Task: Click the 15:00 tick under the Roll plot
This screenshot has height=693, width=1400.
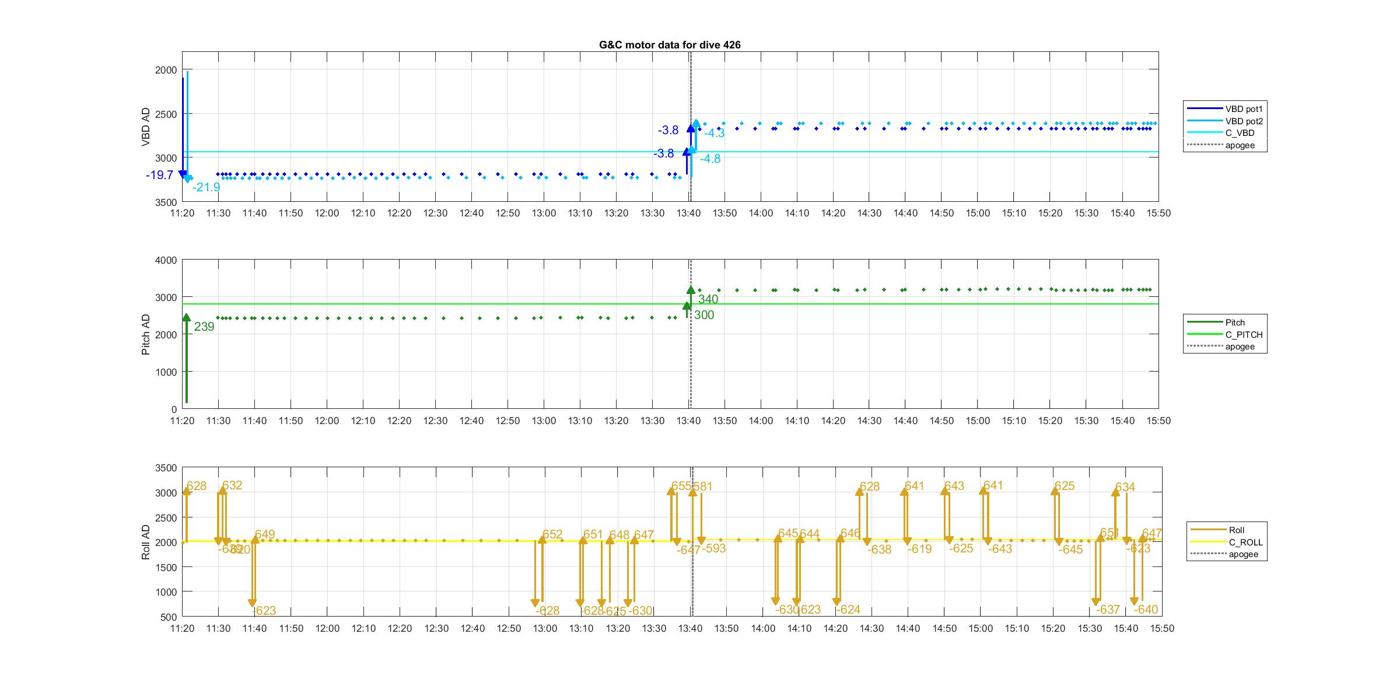Action: coord(980,629)
